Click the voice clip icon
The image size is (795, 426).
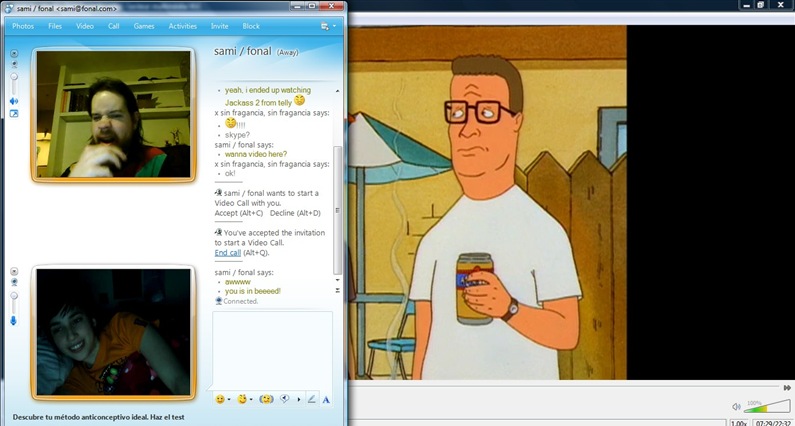click(x=285, y=400)
